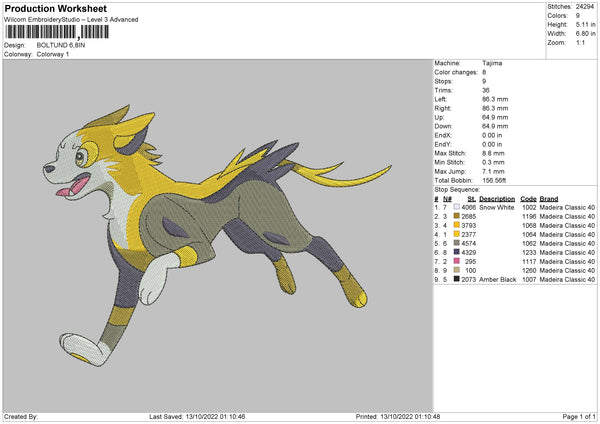Screen dimensions: 600x424
Task: Click the 'Page 1 of 1' footer text
Action: (x=579, y=416)
